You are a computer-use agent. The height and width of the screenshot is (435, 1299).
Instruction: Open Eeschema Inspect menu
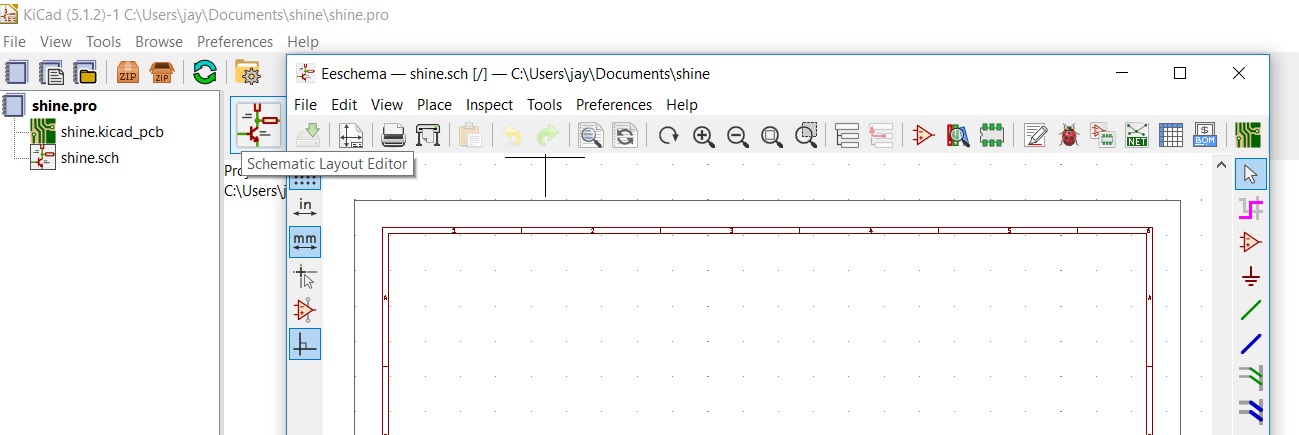489,104
